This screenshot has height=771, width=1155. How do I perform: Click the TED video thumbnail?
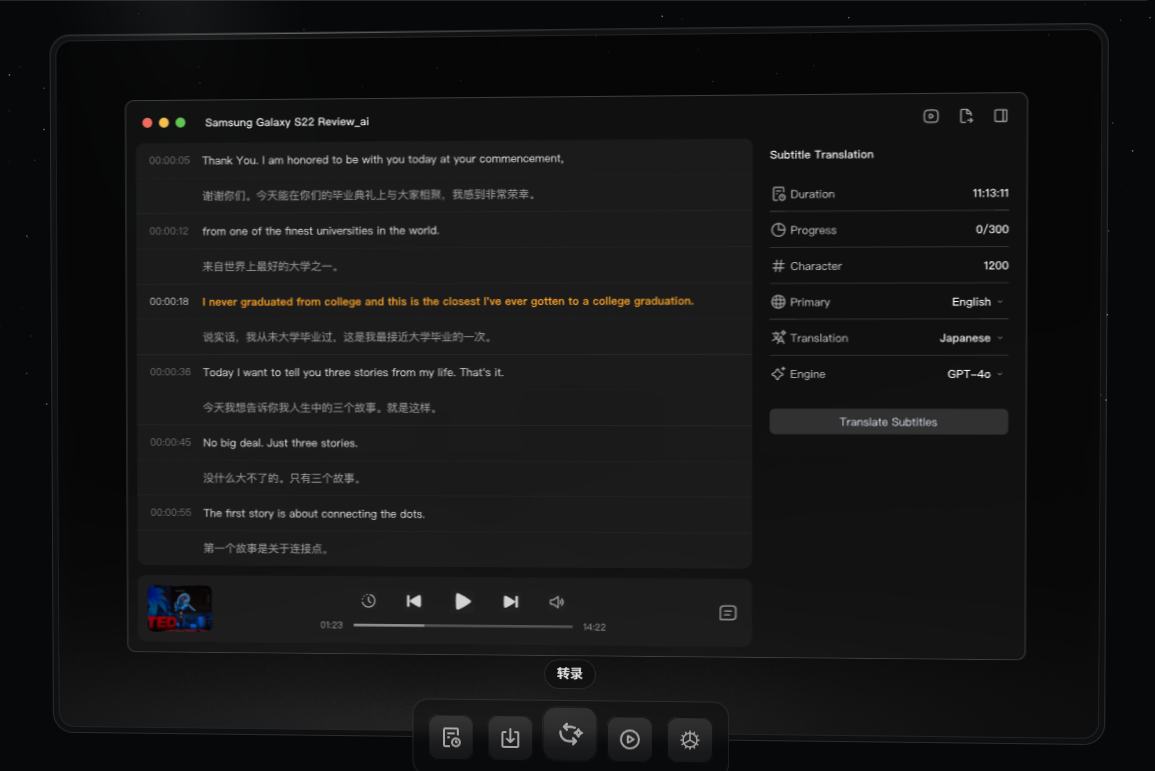[x=180, y=608]
